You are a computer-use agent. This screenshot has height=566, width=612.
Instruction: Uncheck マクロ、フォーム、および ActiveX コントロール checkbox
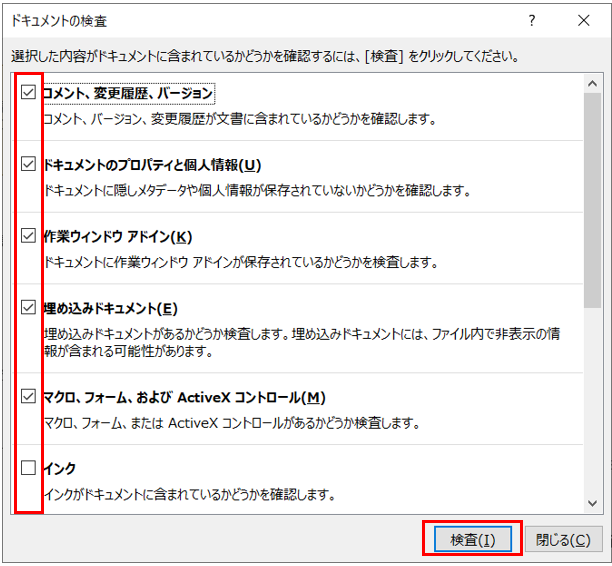[x=28, y=396]
